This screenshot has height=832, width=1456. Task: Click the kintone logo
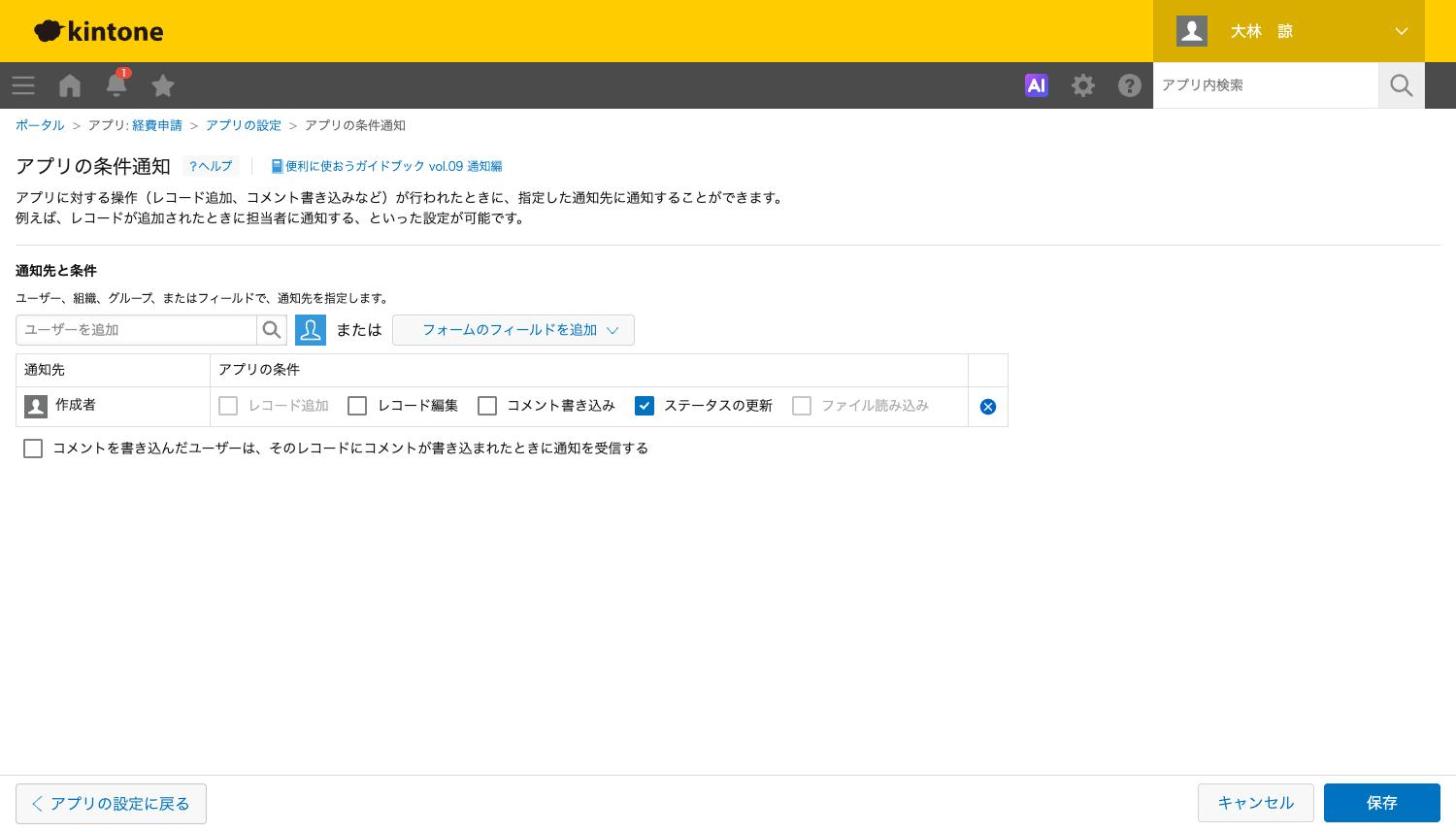click(98, 31)
